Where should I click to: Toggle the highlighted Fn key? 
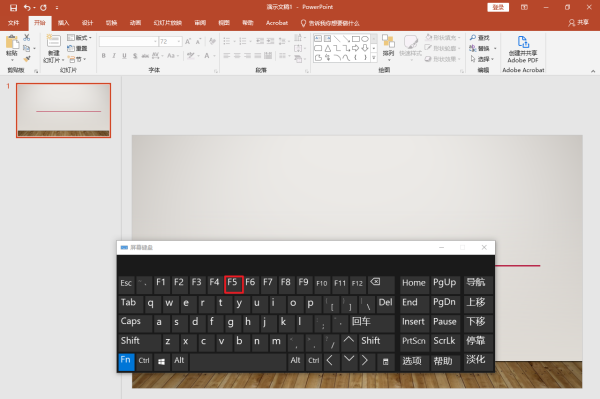(126, 362)
